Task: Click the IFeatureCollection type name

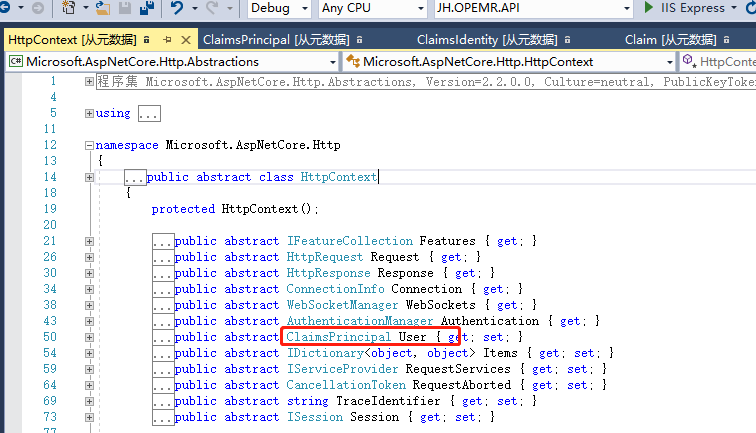Action: (350, 241)
